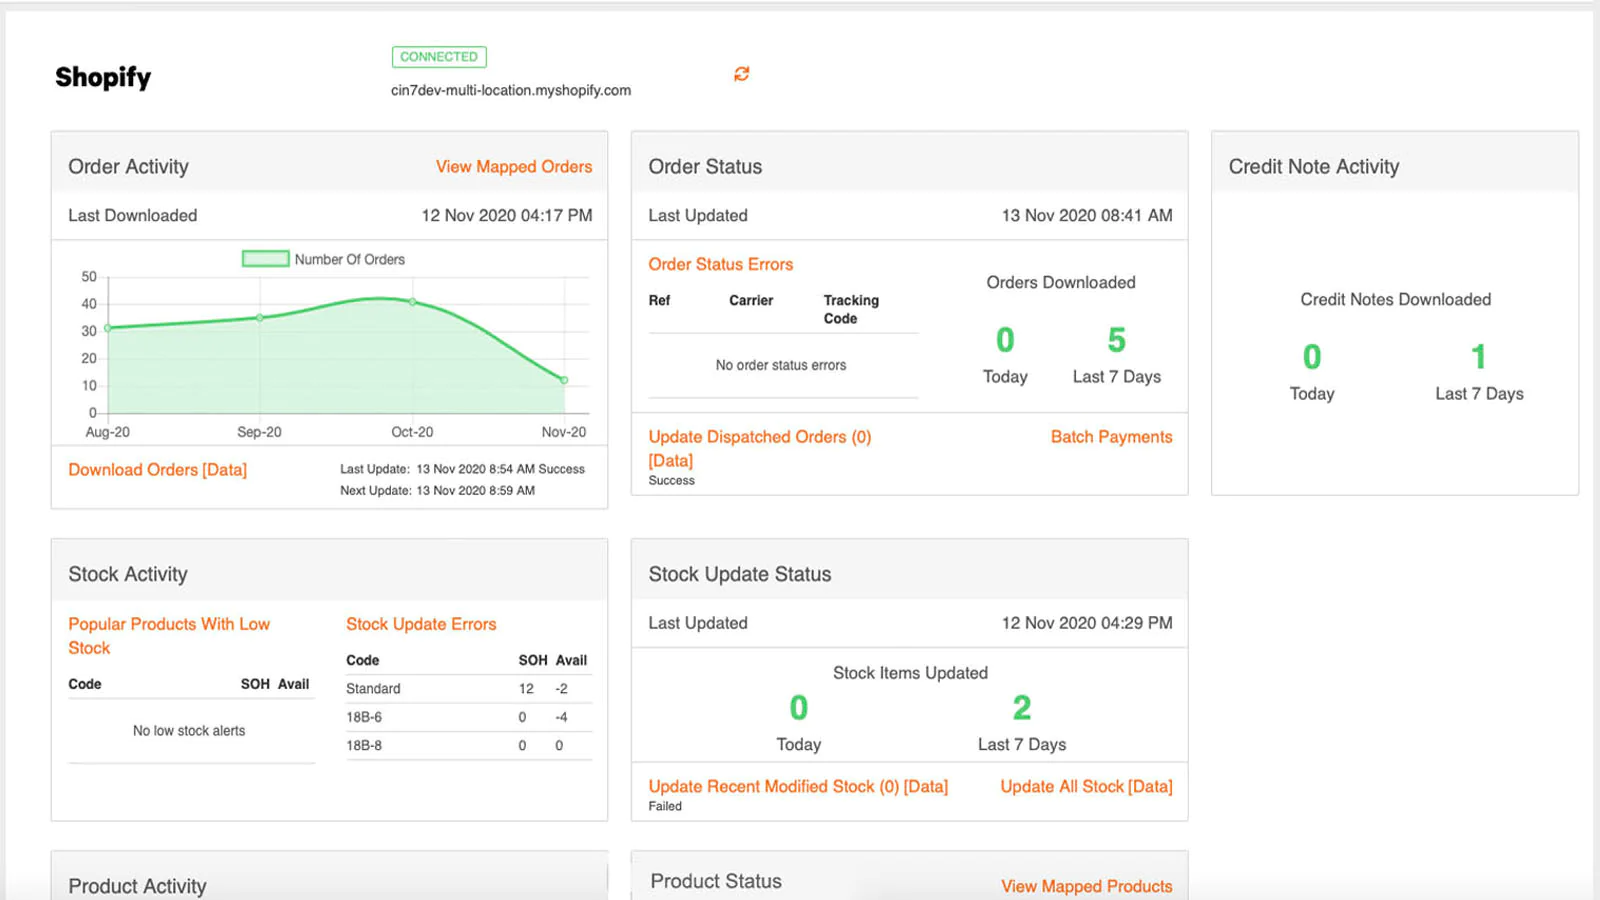1600x900 pixels.
Task: Click Update All Stock [Data] link
Action: pos(1086,787)
